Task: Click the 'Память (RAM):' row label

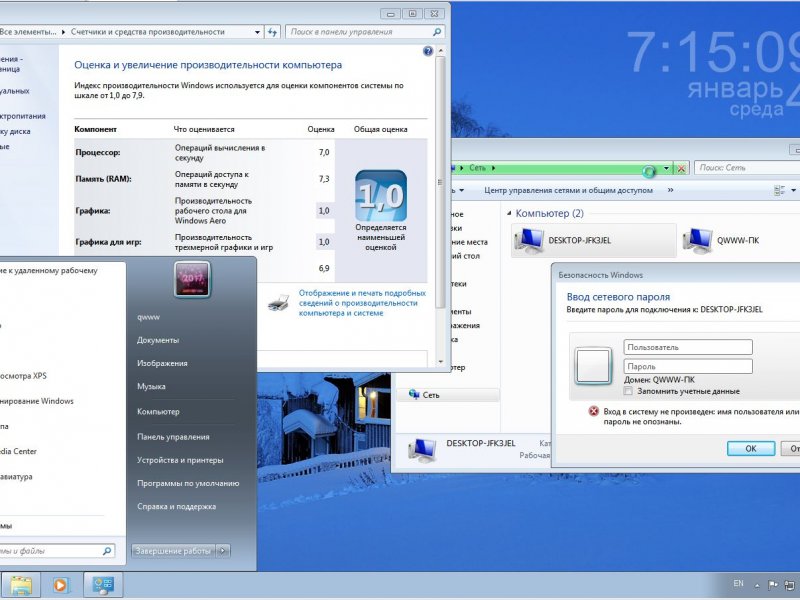Action: point(103,179)
